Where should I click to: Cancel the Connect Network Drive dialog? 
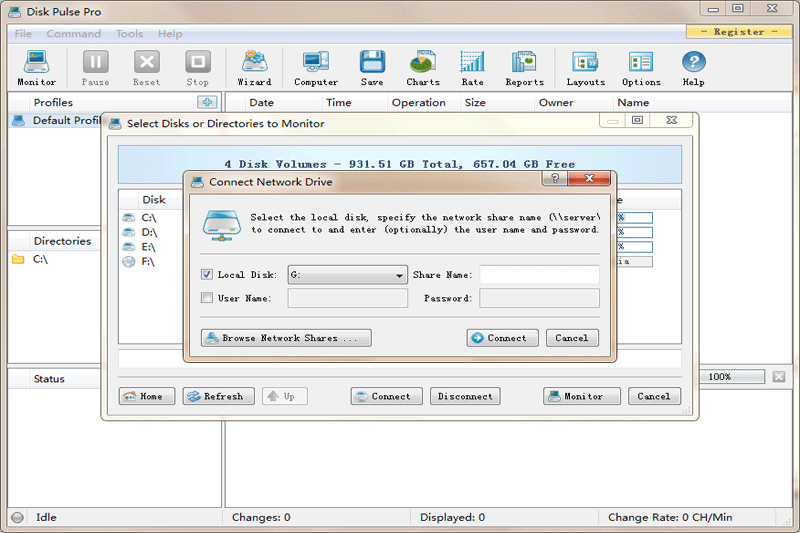pos(572,338)
